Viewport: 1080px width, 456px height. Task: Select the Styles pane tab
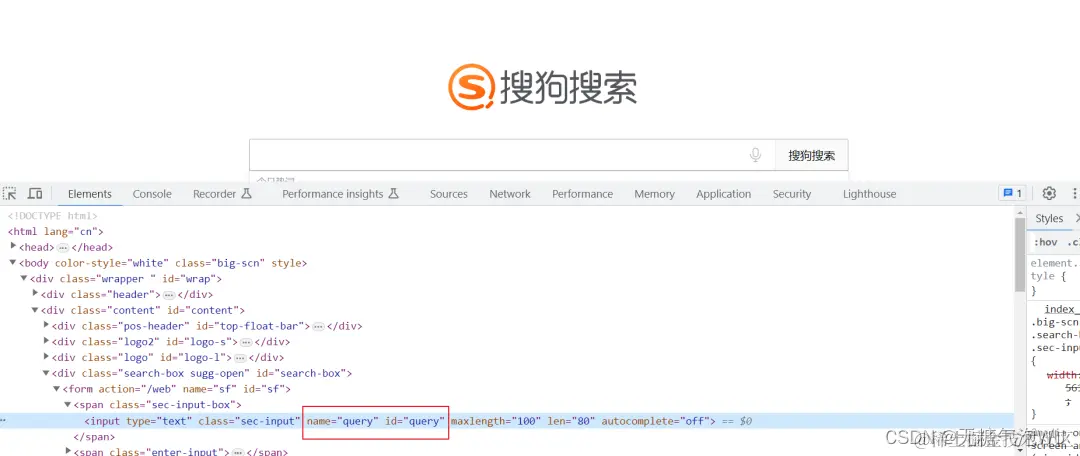coord(1049,218)
